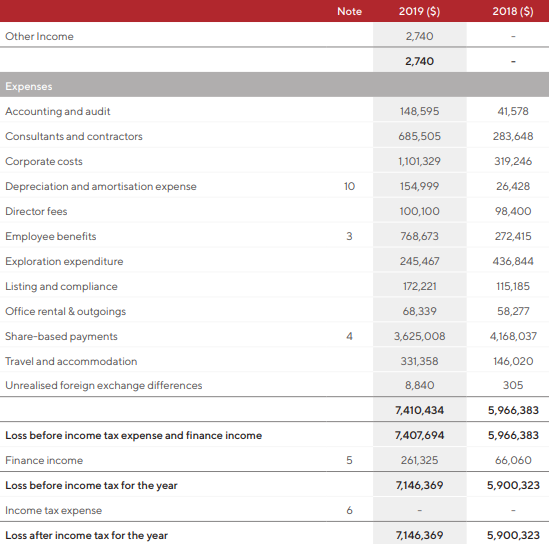
Task: Click the gray Expenses section header
Action: pyautogui.click(x=274, y=86)
